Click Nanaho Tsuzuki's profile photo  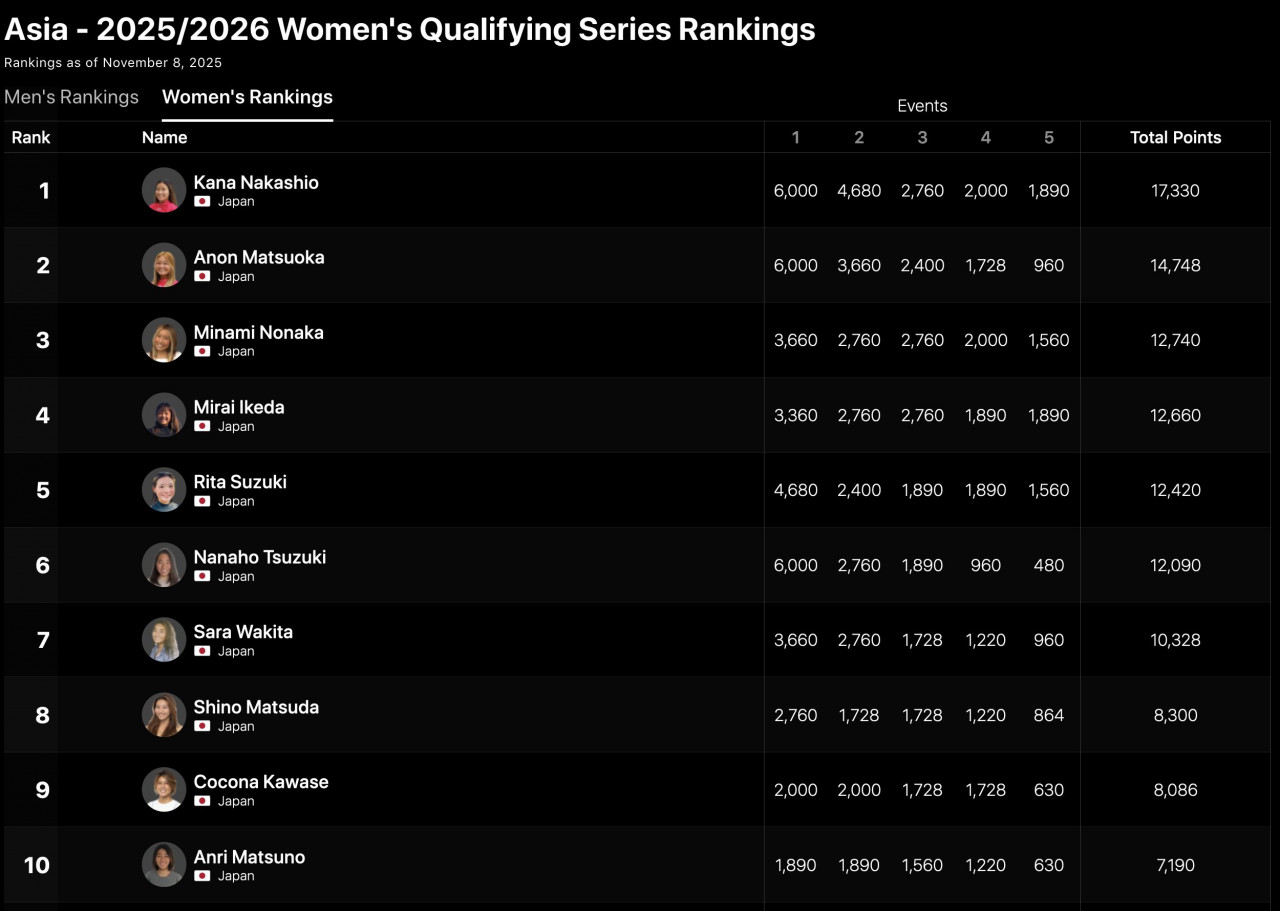click(164, 565)
